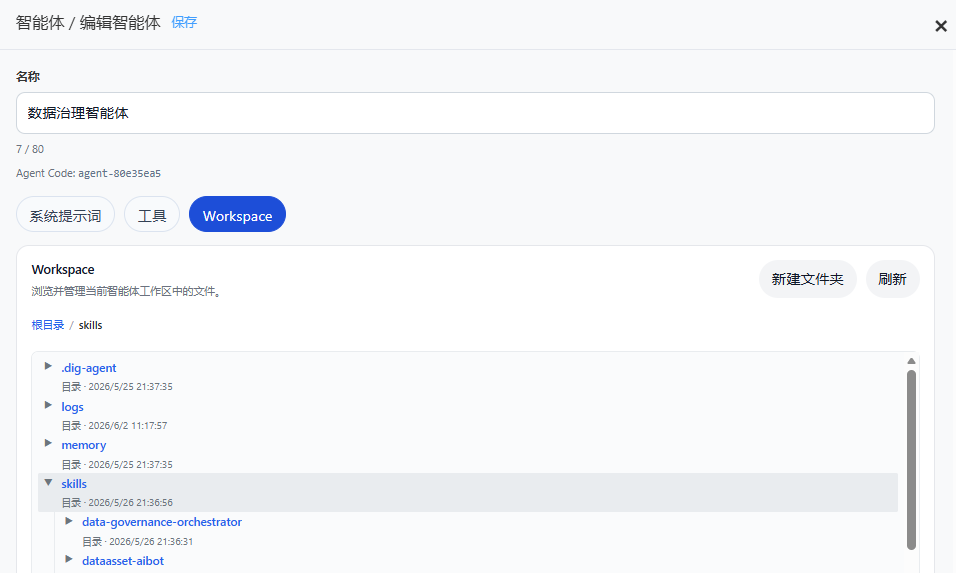956x573 pixels.
Task: Close the edit agent dialog
Action: (x=941, y=26)
